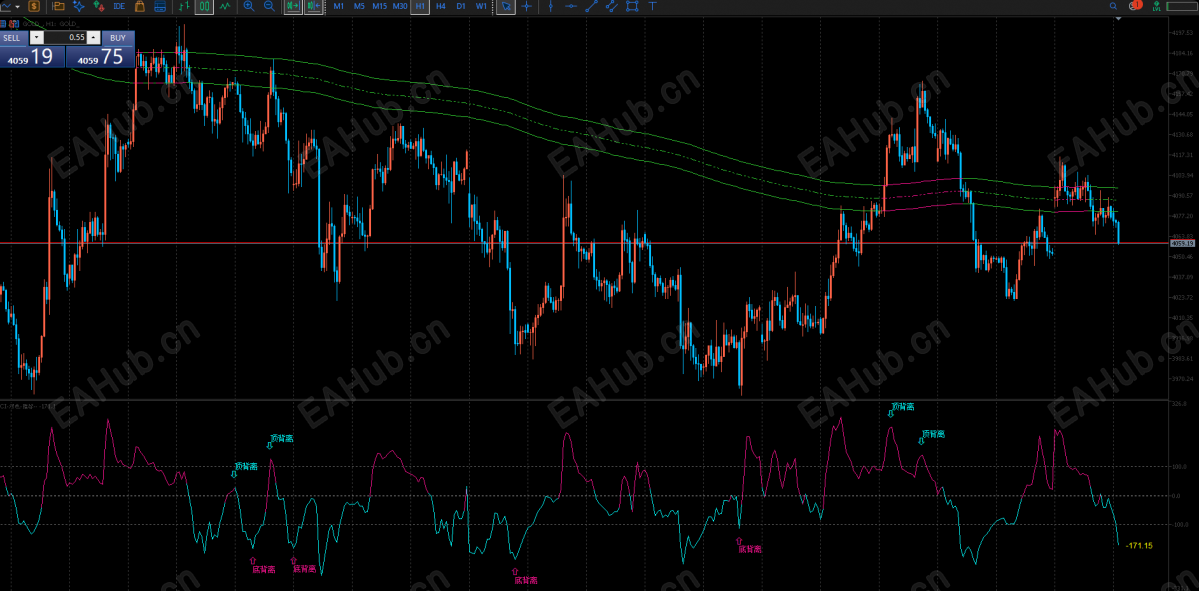
Task: Click the 100.0 level label in indicator window
Action: [x=1180, y=466]
